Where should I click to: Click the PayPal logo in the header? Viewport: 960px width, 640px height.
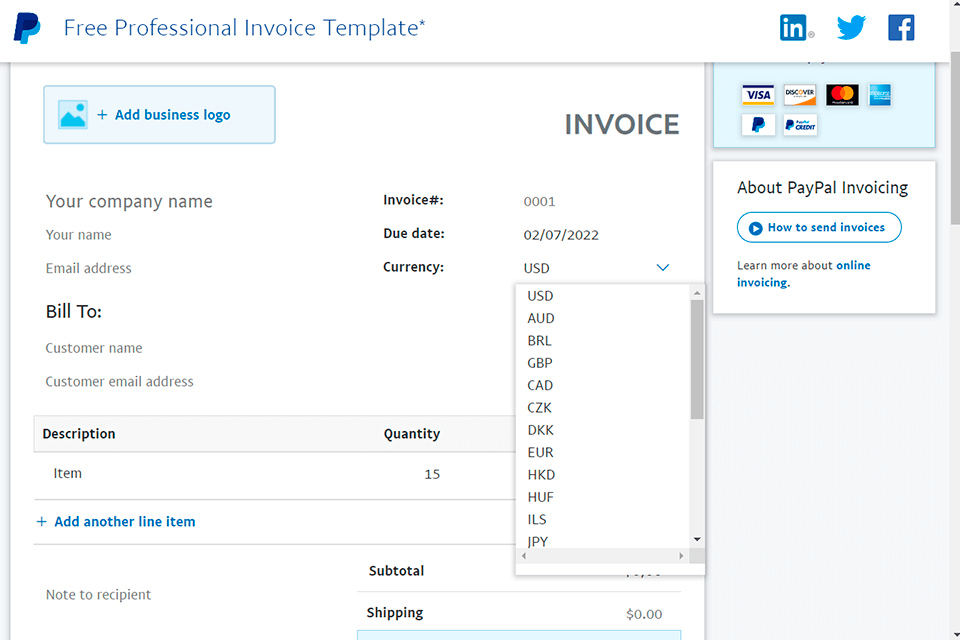coord(27,28)
